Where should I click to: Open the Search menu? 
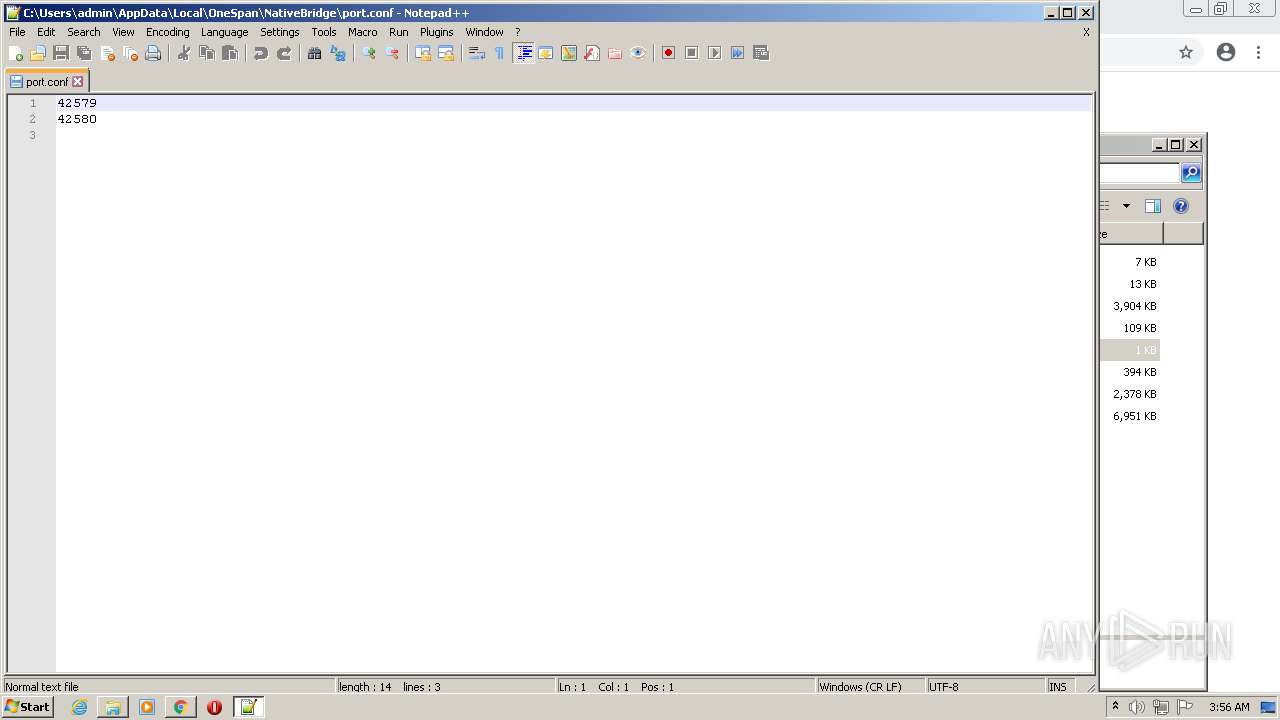(84, 32)
